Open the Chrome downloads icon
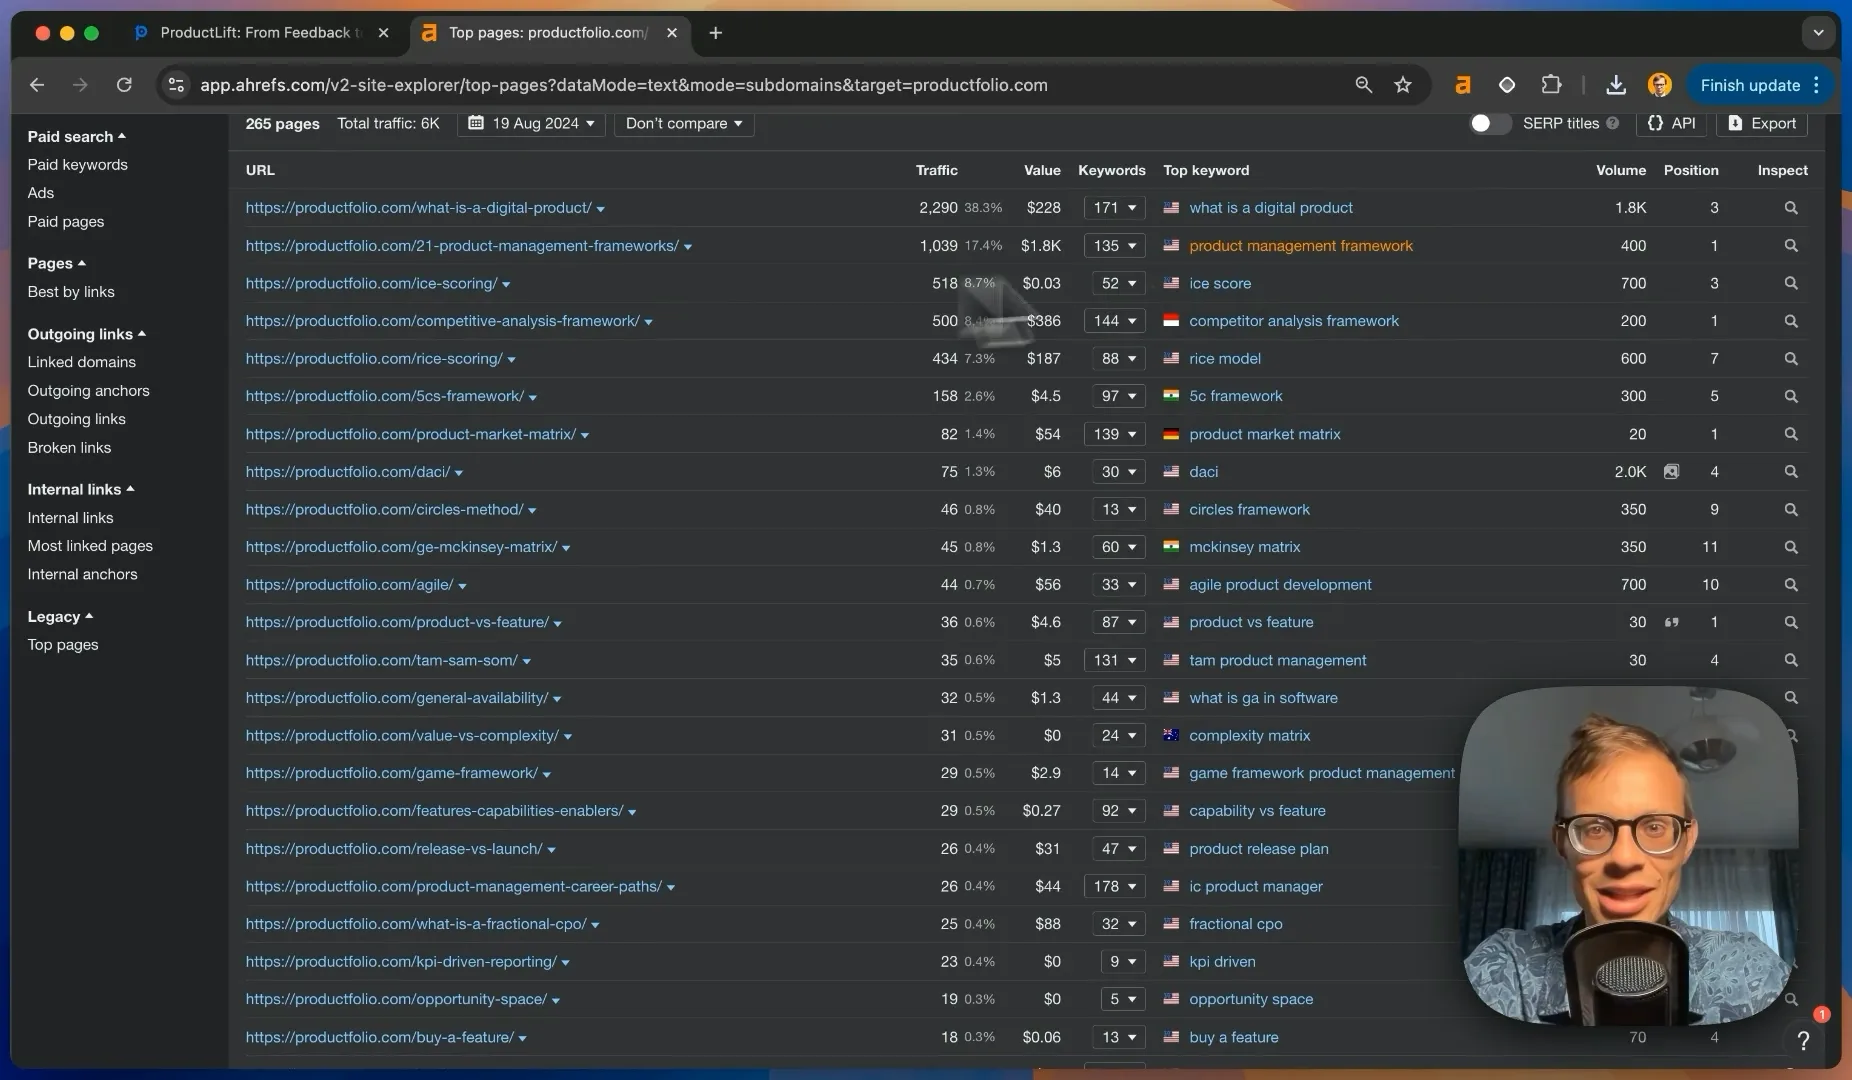Screen dimensions: 1852x1080 point(1615,85)
